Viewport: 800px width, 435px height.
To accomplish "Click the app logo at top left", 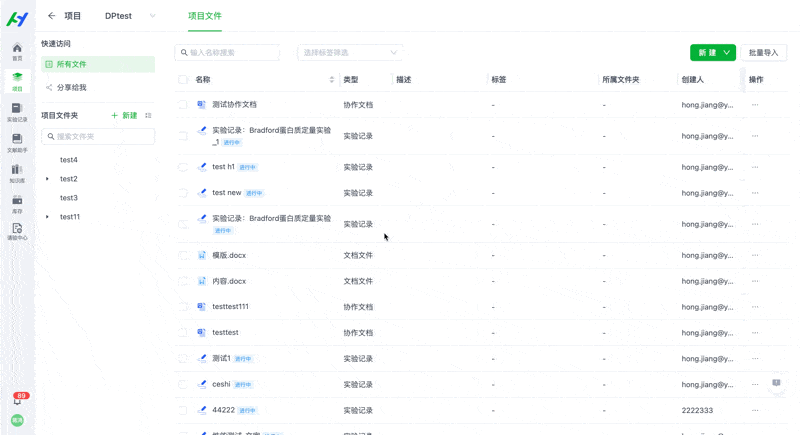I will (x=17, y=19).
